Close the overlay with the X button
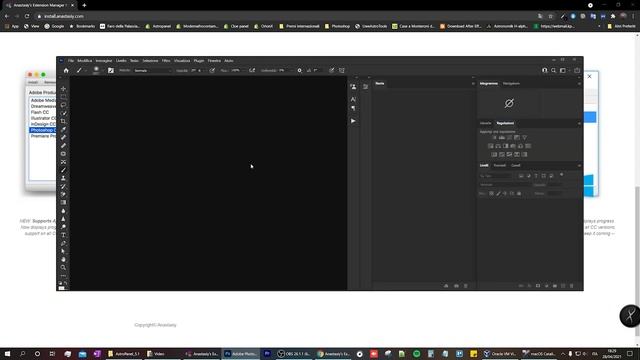 [x=589, y=76]
